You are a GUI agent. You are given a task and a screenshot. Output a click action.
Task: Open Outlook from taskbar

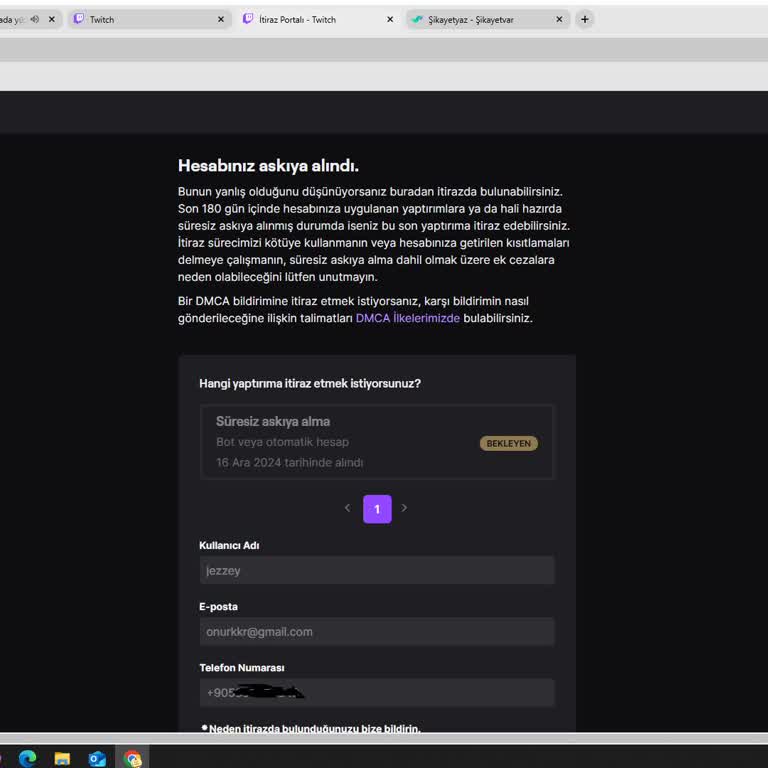pos(97,758)
